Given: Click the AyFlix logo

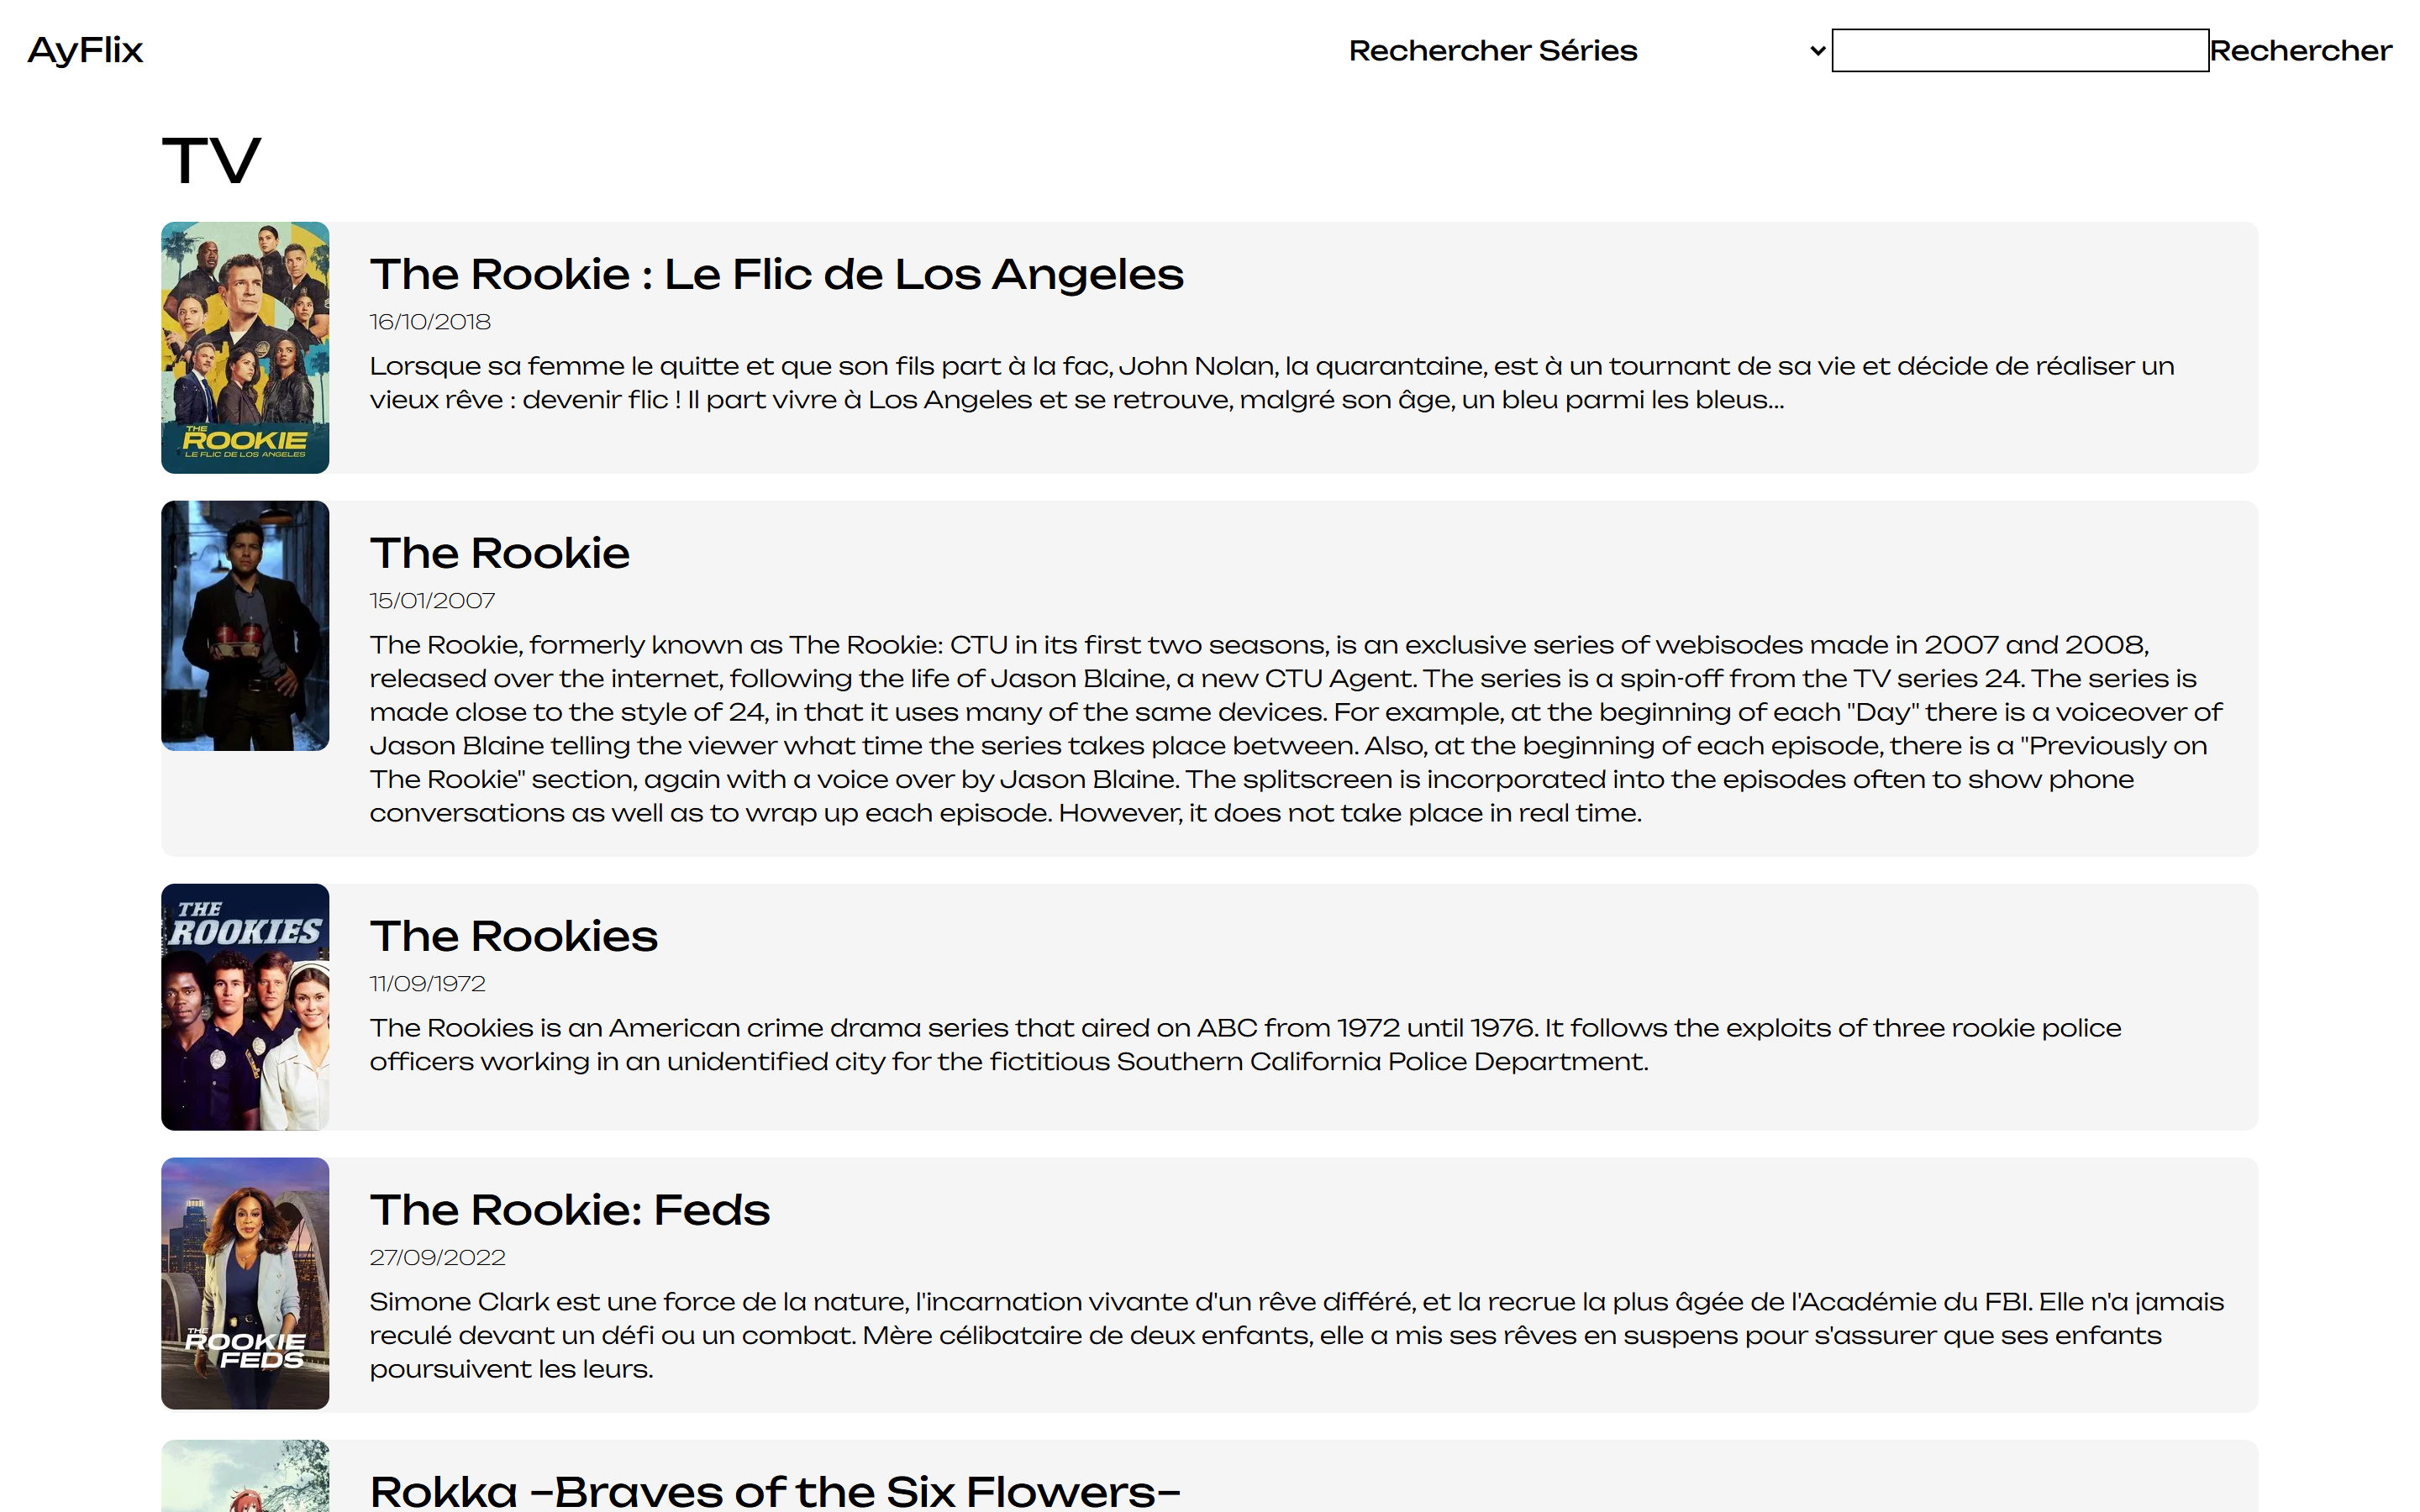Looking at the screenshot, I should (x=85, y=50).
